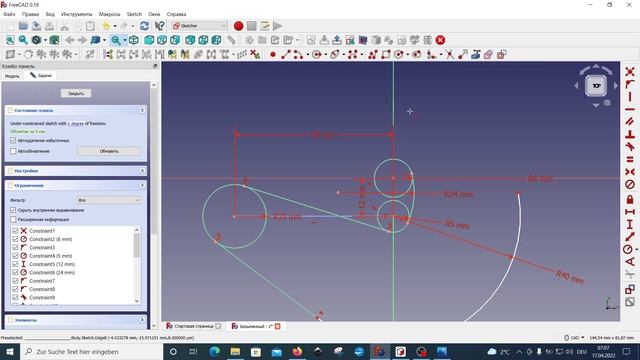Uncheck the Constraint6 (24 mm) checkbox

tap(15, 273)
